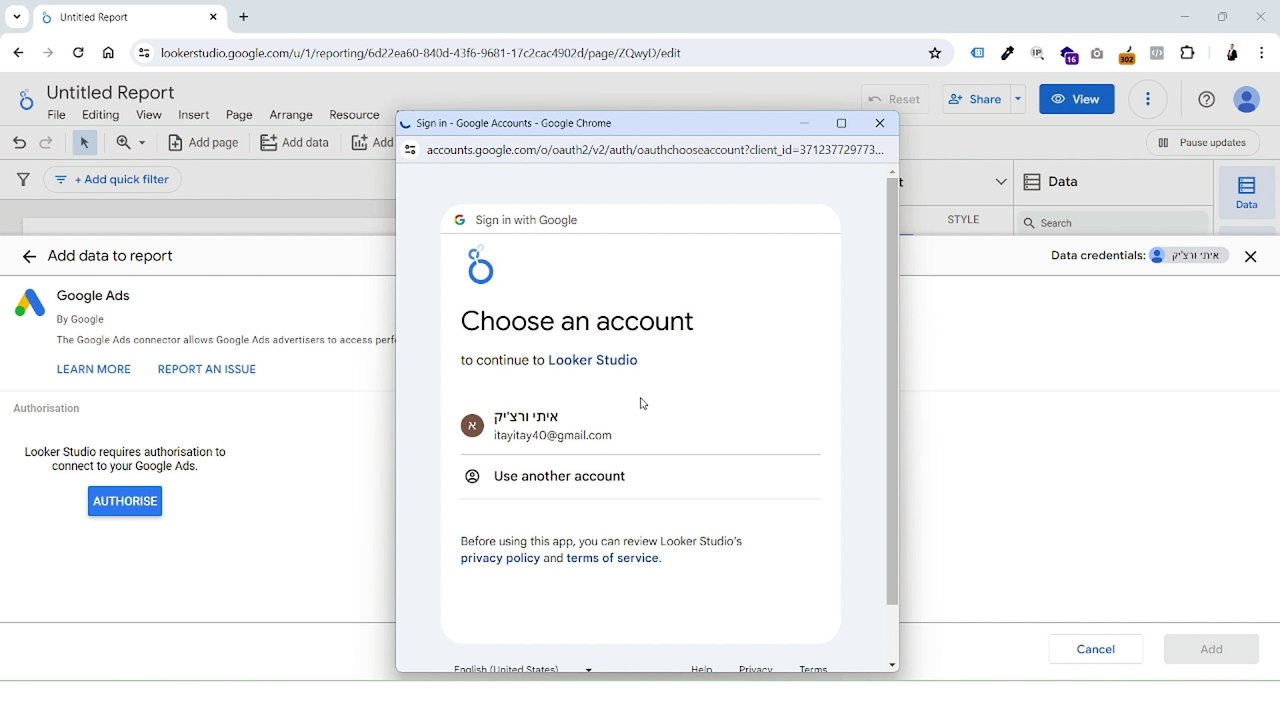
Task: Open the File menu
Action: (57, 115)
